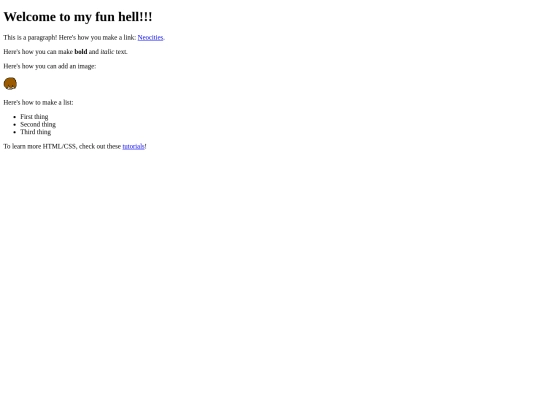Image resolution: width=540 pixels, height=405 pixels.
Task: Follow the tutorials link
Action: (x=133, y=146)
